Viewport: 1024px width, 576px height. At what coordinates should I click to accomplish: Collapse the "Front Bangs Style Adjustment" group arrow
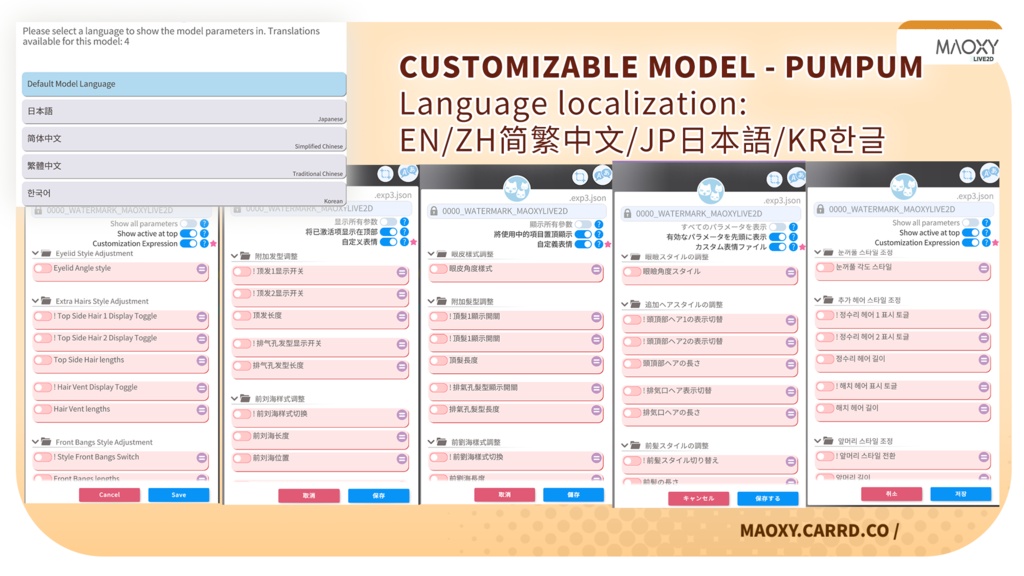coord(35,442)
